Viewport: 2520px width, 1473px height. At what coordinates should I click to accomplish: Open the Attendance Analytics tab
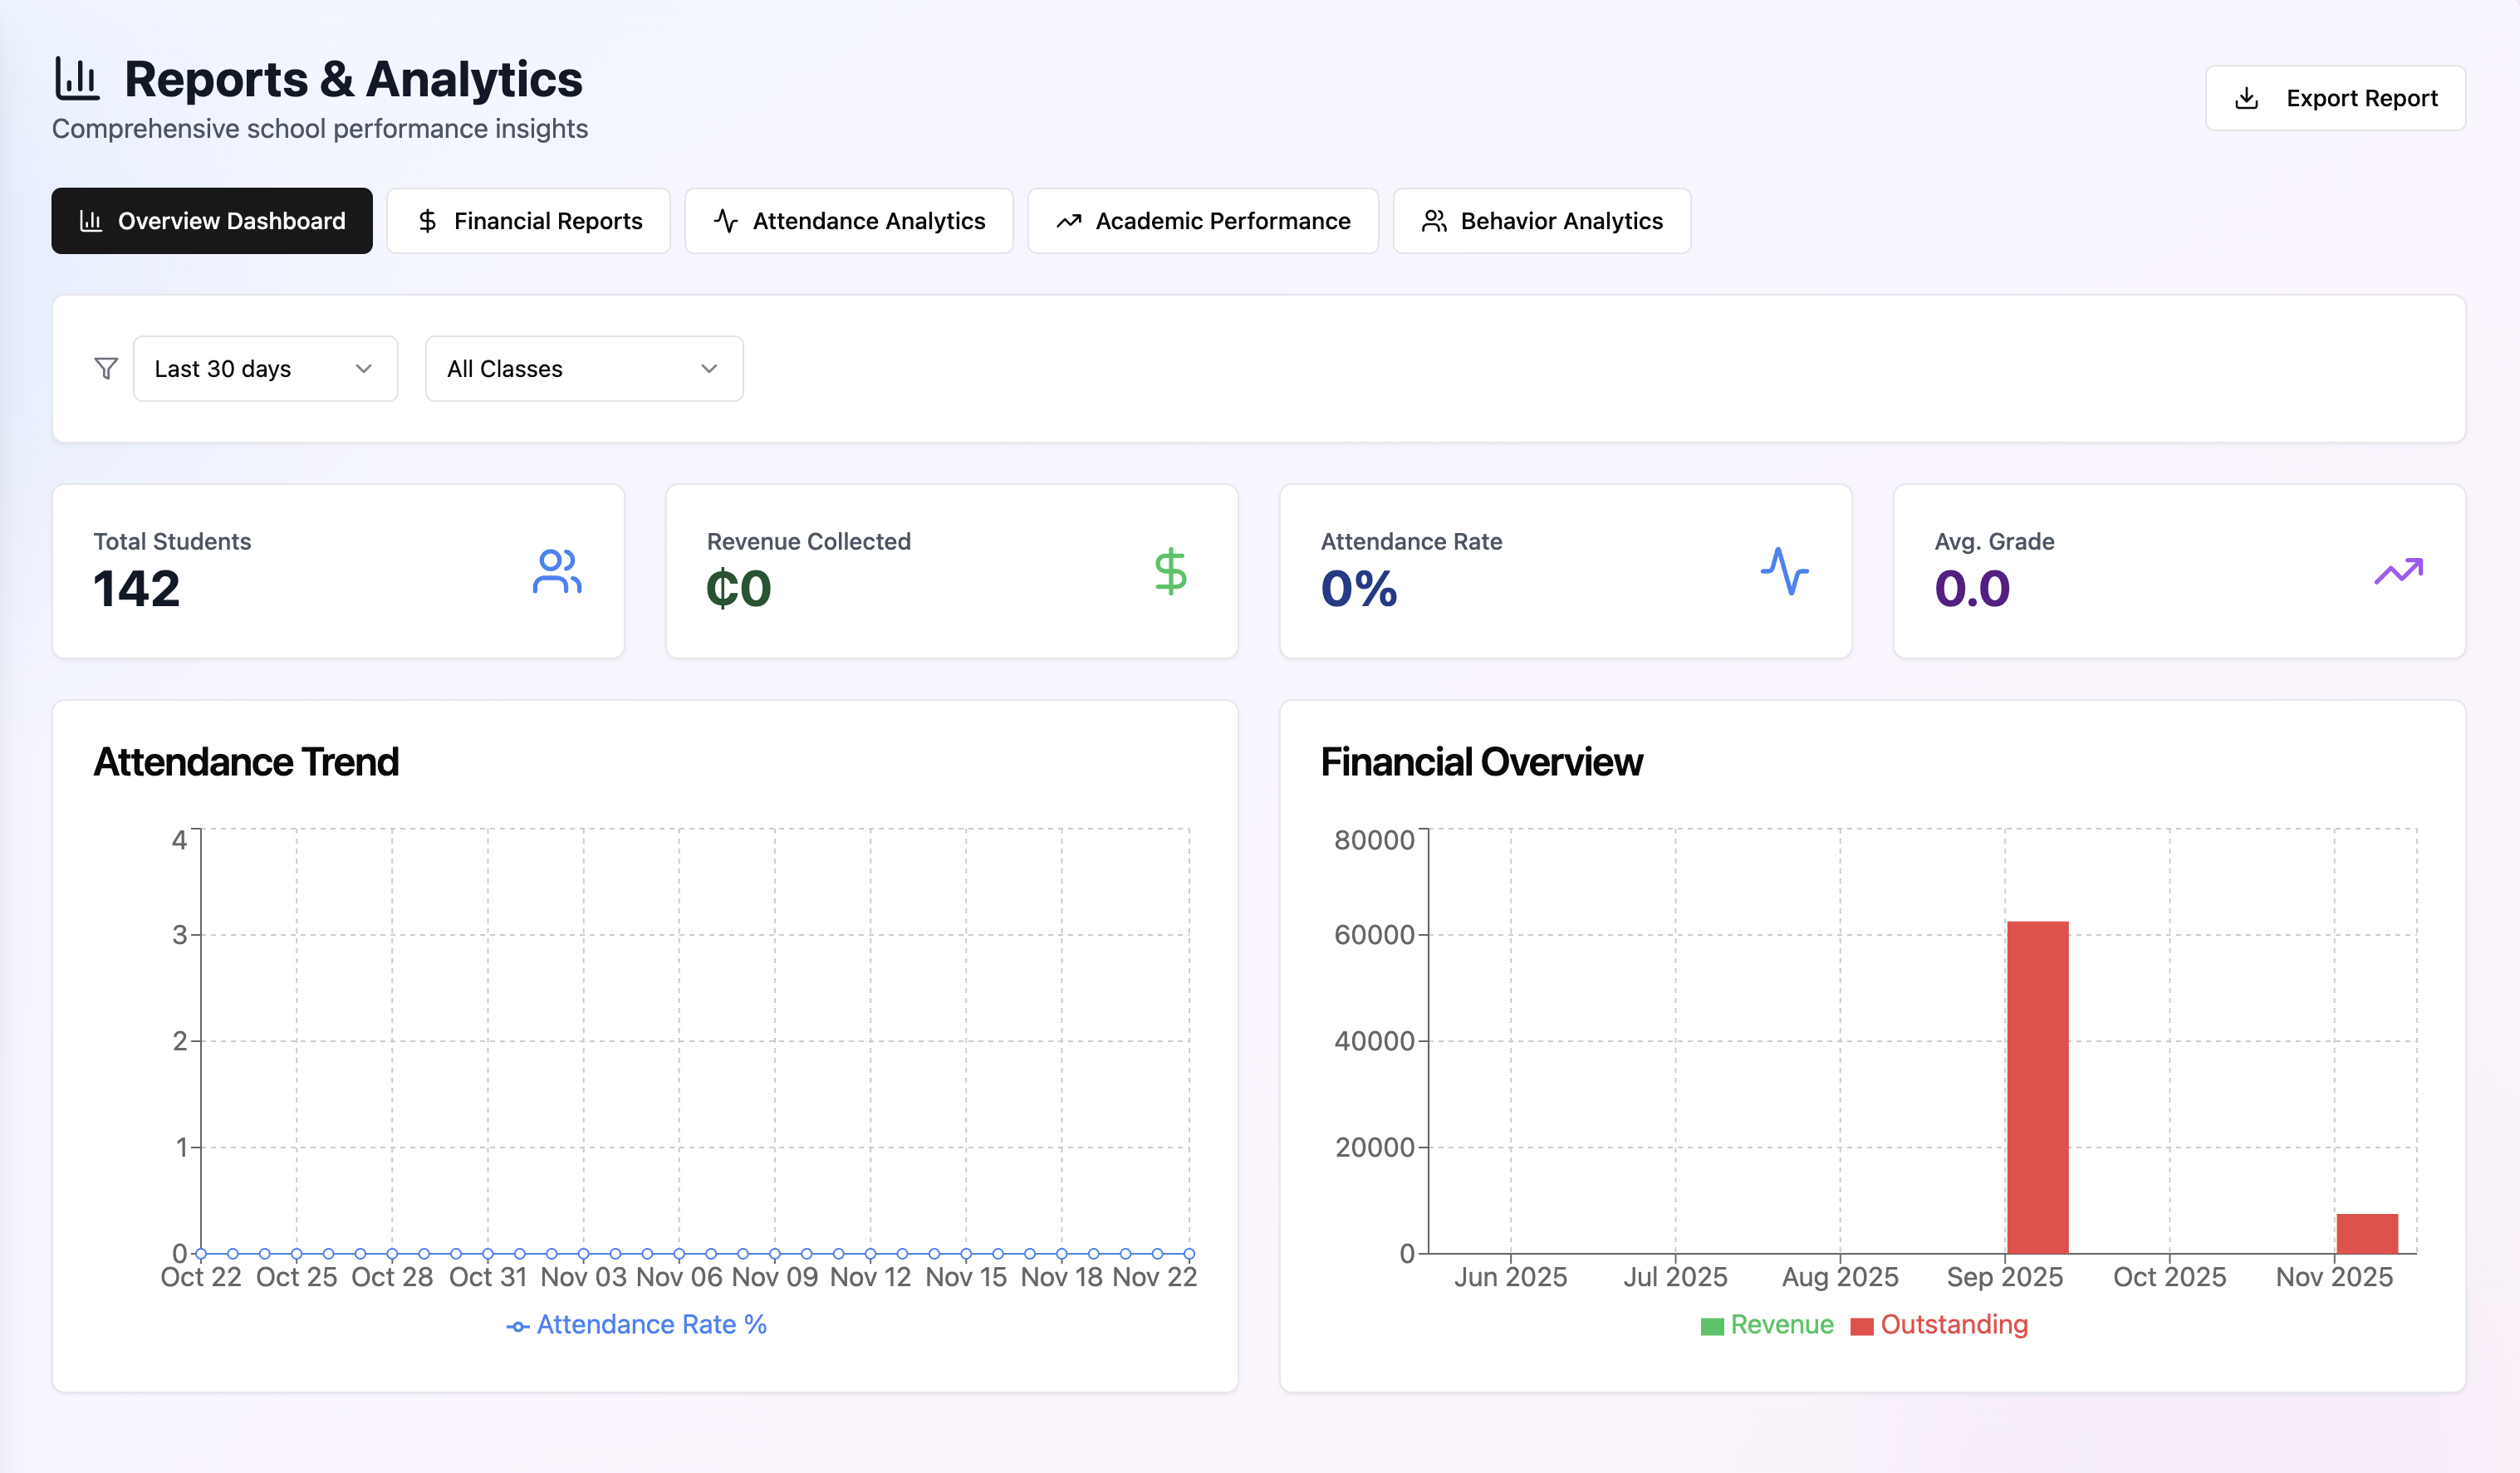pyautogui.click(x=848, y=221)
